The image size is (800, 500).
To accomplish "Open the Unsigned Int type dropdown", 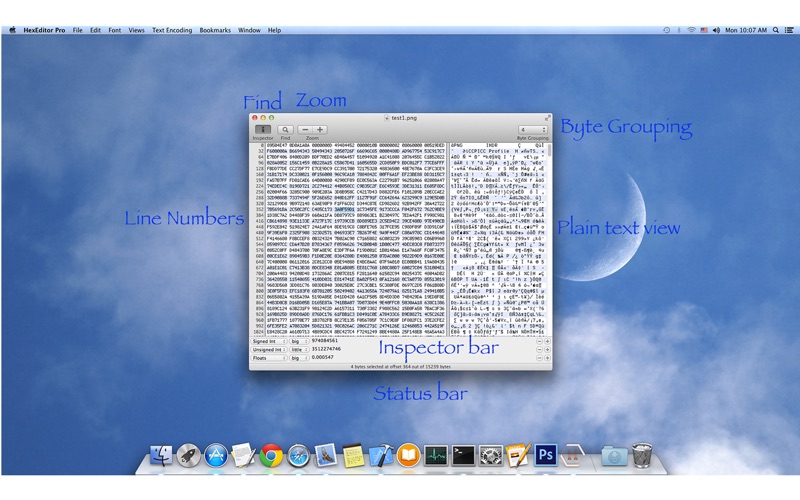I will pos(268,349).
